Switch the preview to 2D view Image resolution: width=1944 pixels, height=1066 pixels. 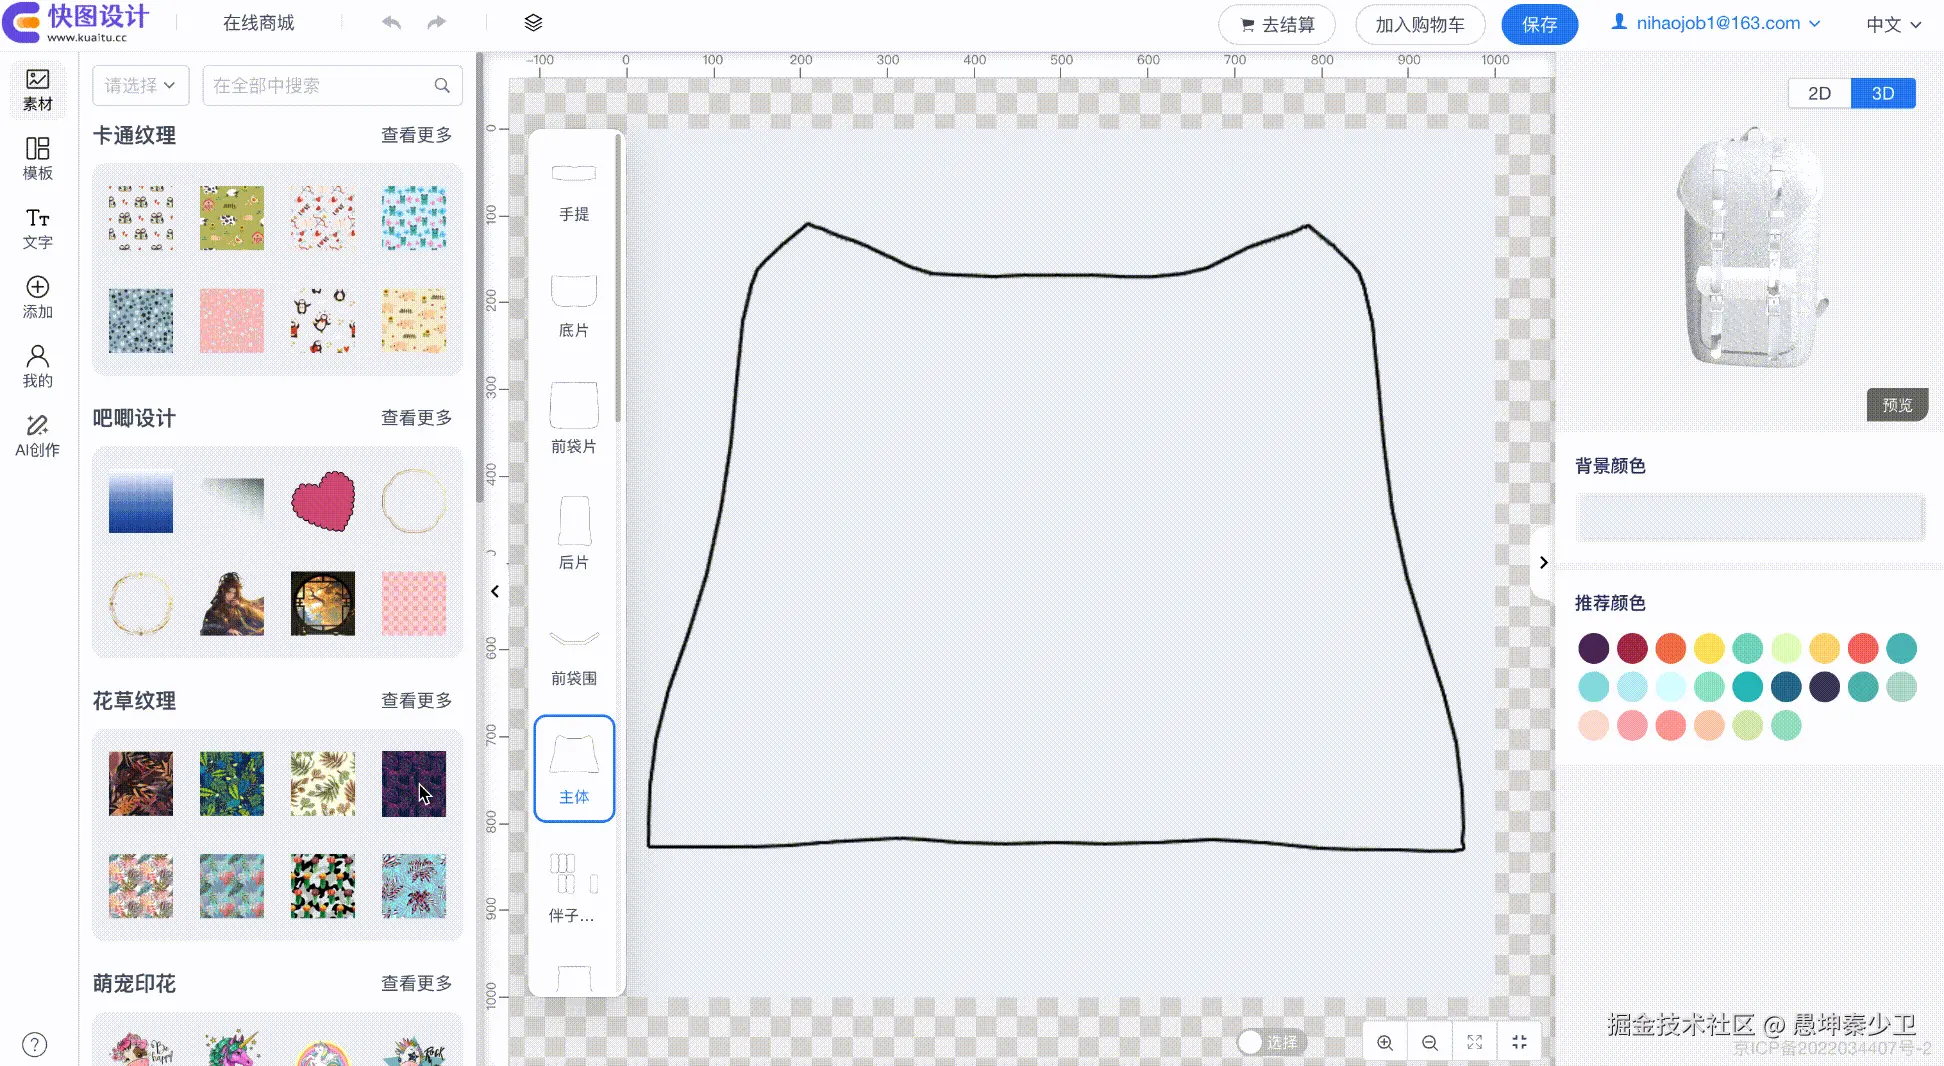coord(1819,92)
